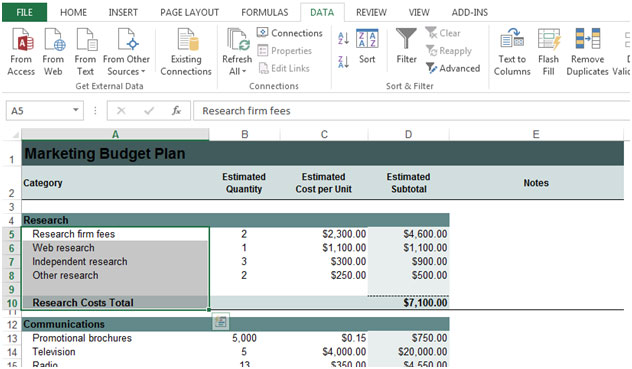Switch to the HOME tab
Screen dimensions: 632x369
[73, 13]
